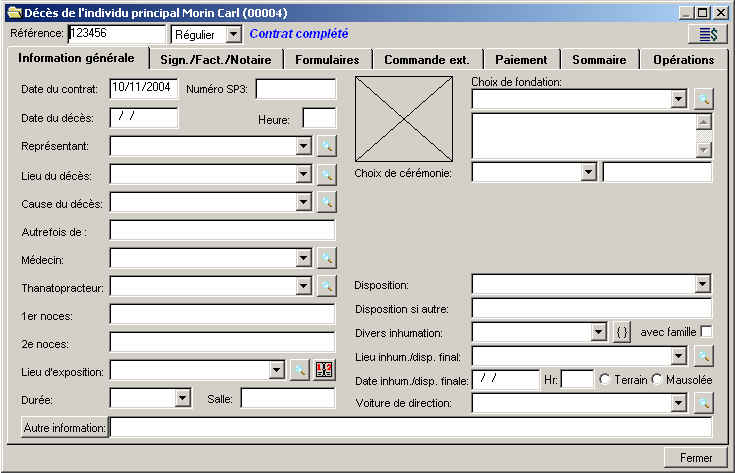
Task: Click the Autre information button
Action: [x=65, y=428]
